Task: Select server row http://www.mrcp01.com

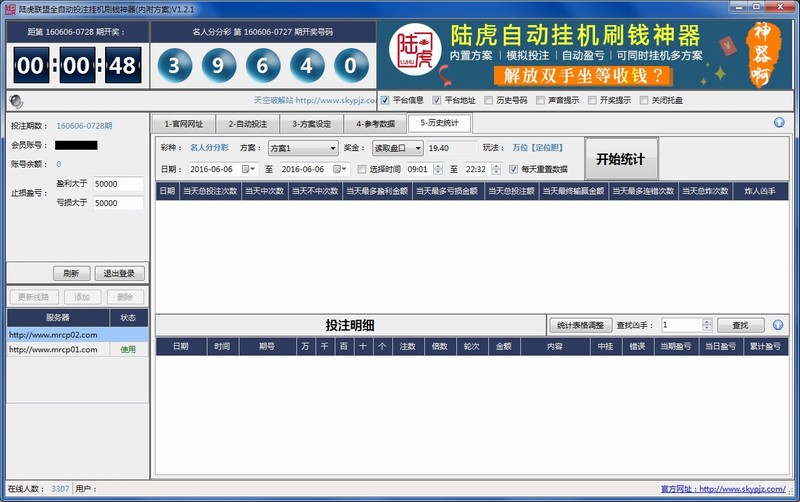Action: (x=55, y=349)
